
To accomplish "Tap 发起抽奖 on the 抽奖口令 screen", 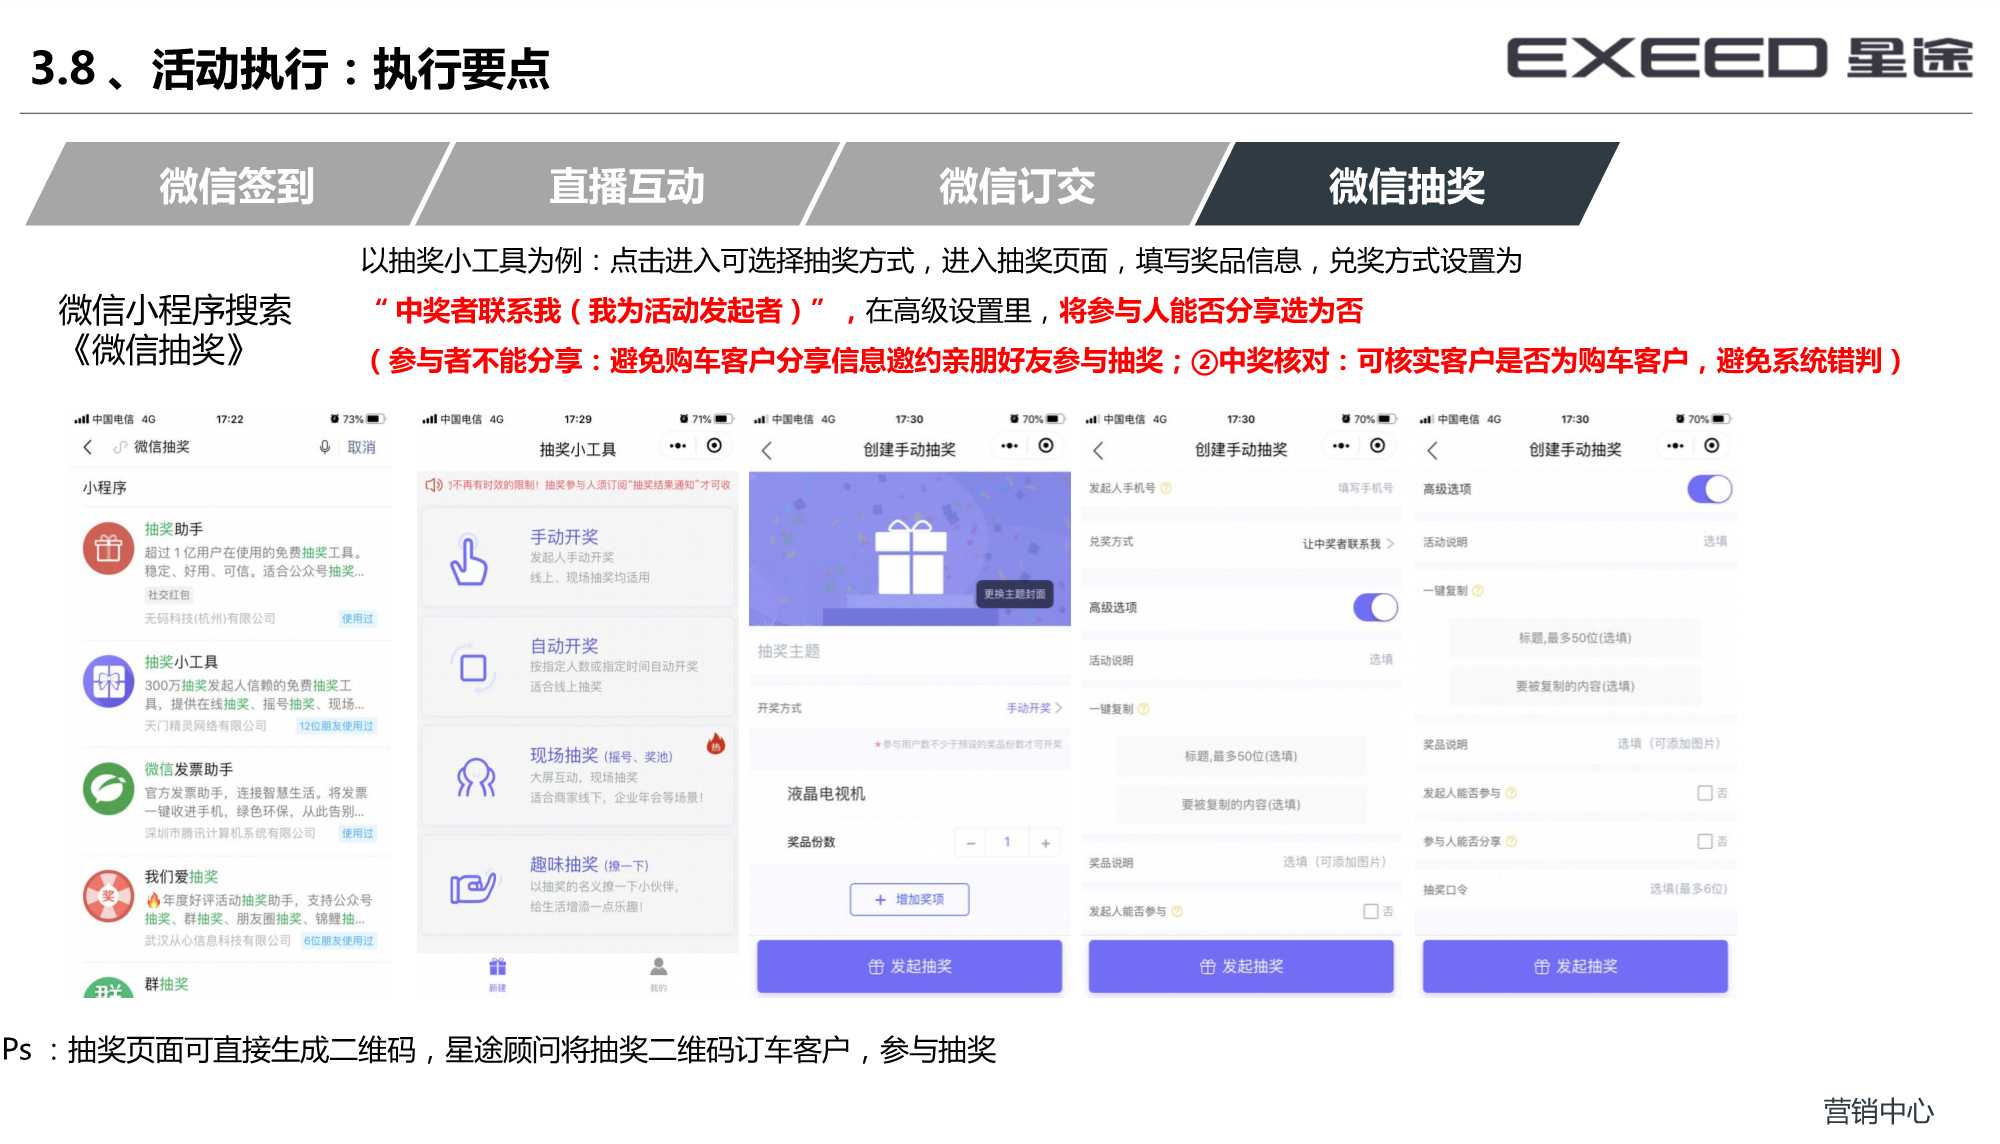I will coord(1575,966).
